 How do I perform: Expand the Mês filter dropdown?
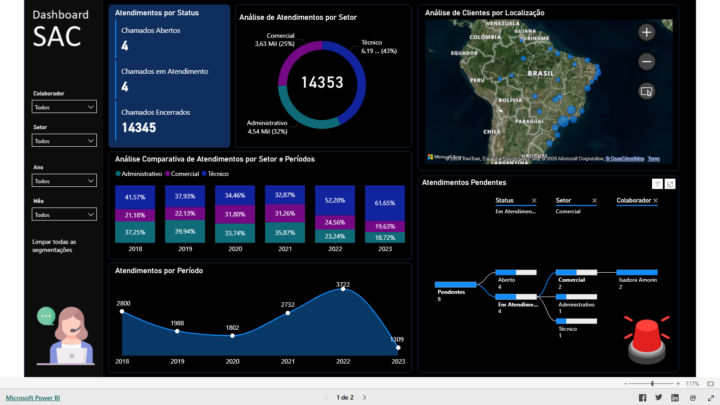64,214
